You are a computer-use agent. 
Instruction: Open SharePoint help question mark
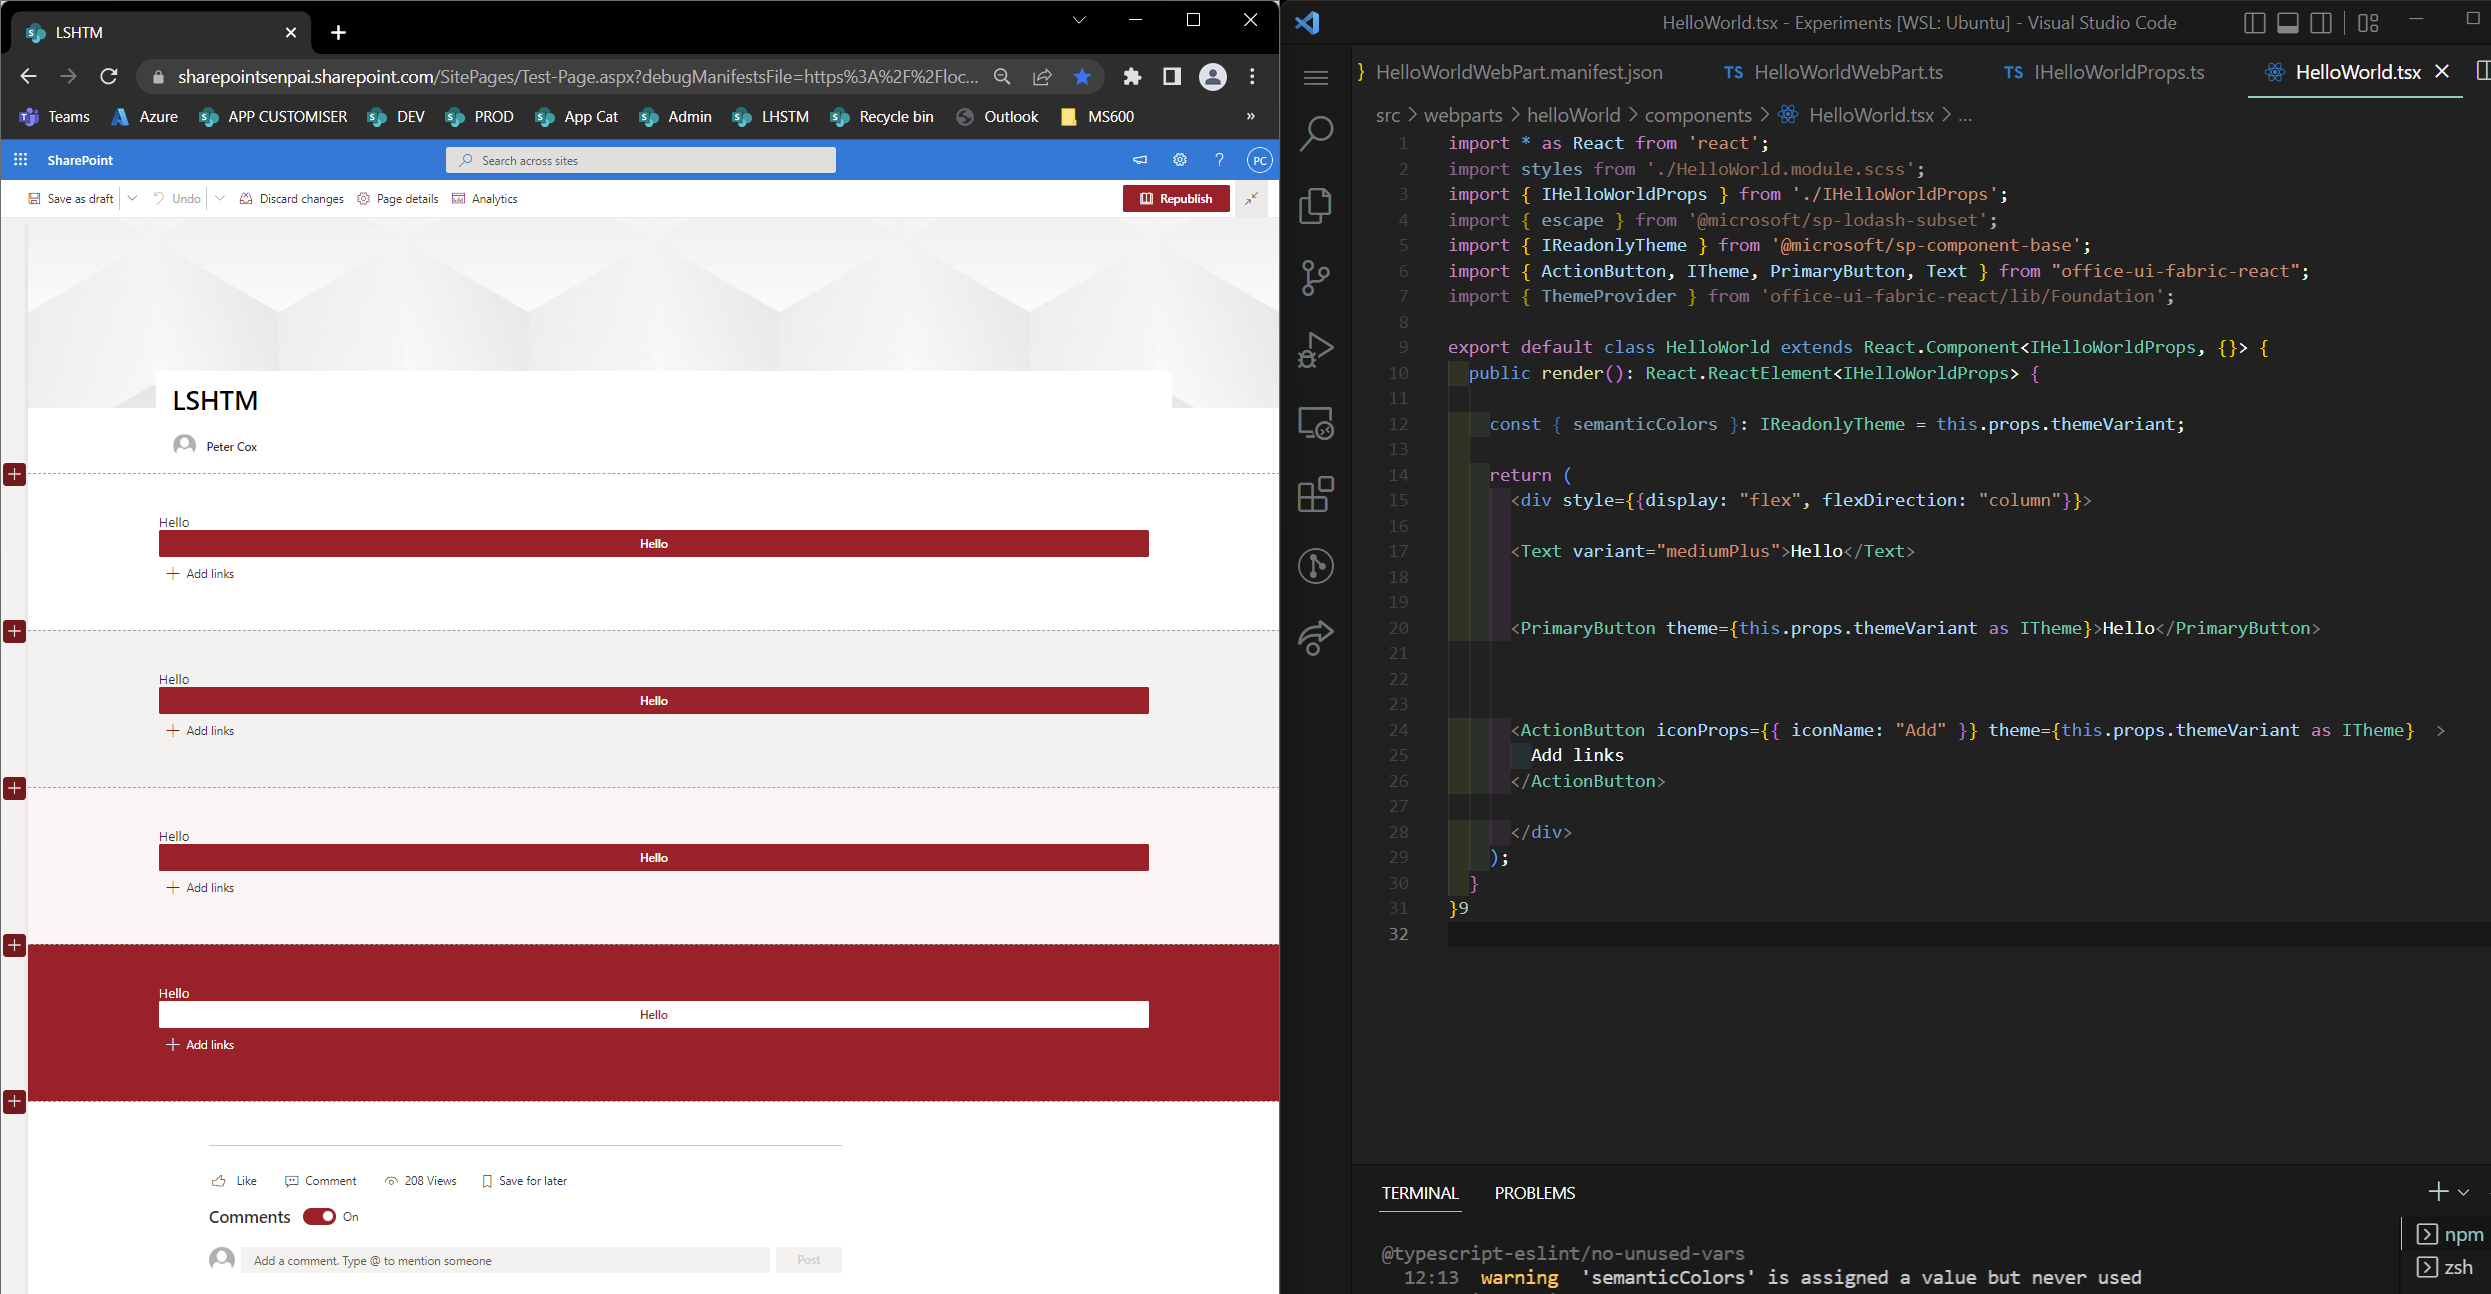1219,159
